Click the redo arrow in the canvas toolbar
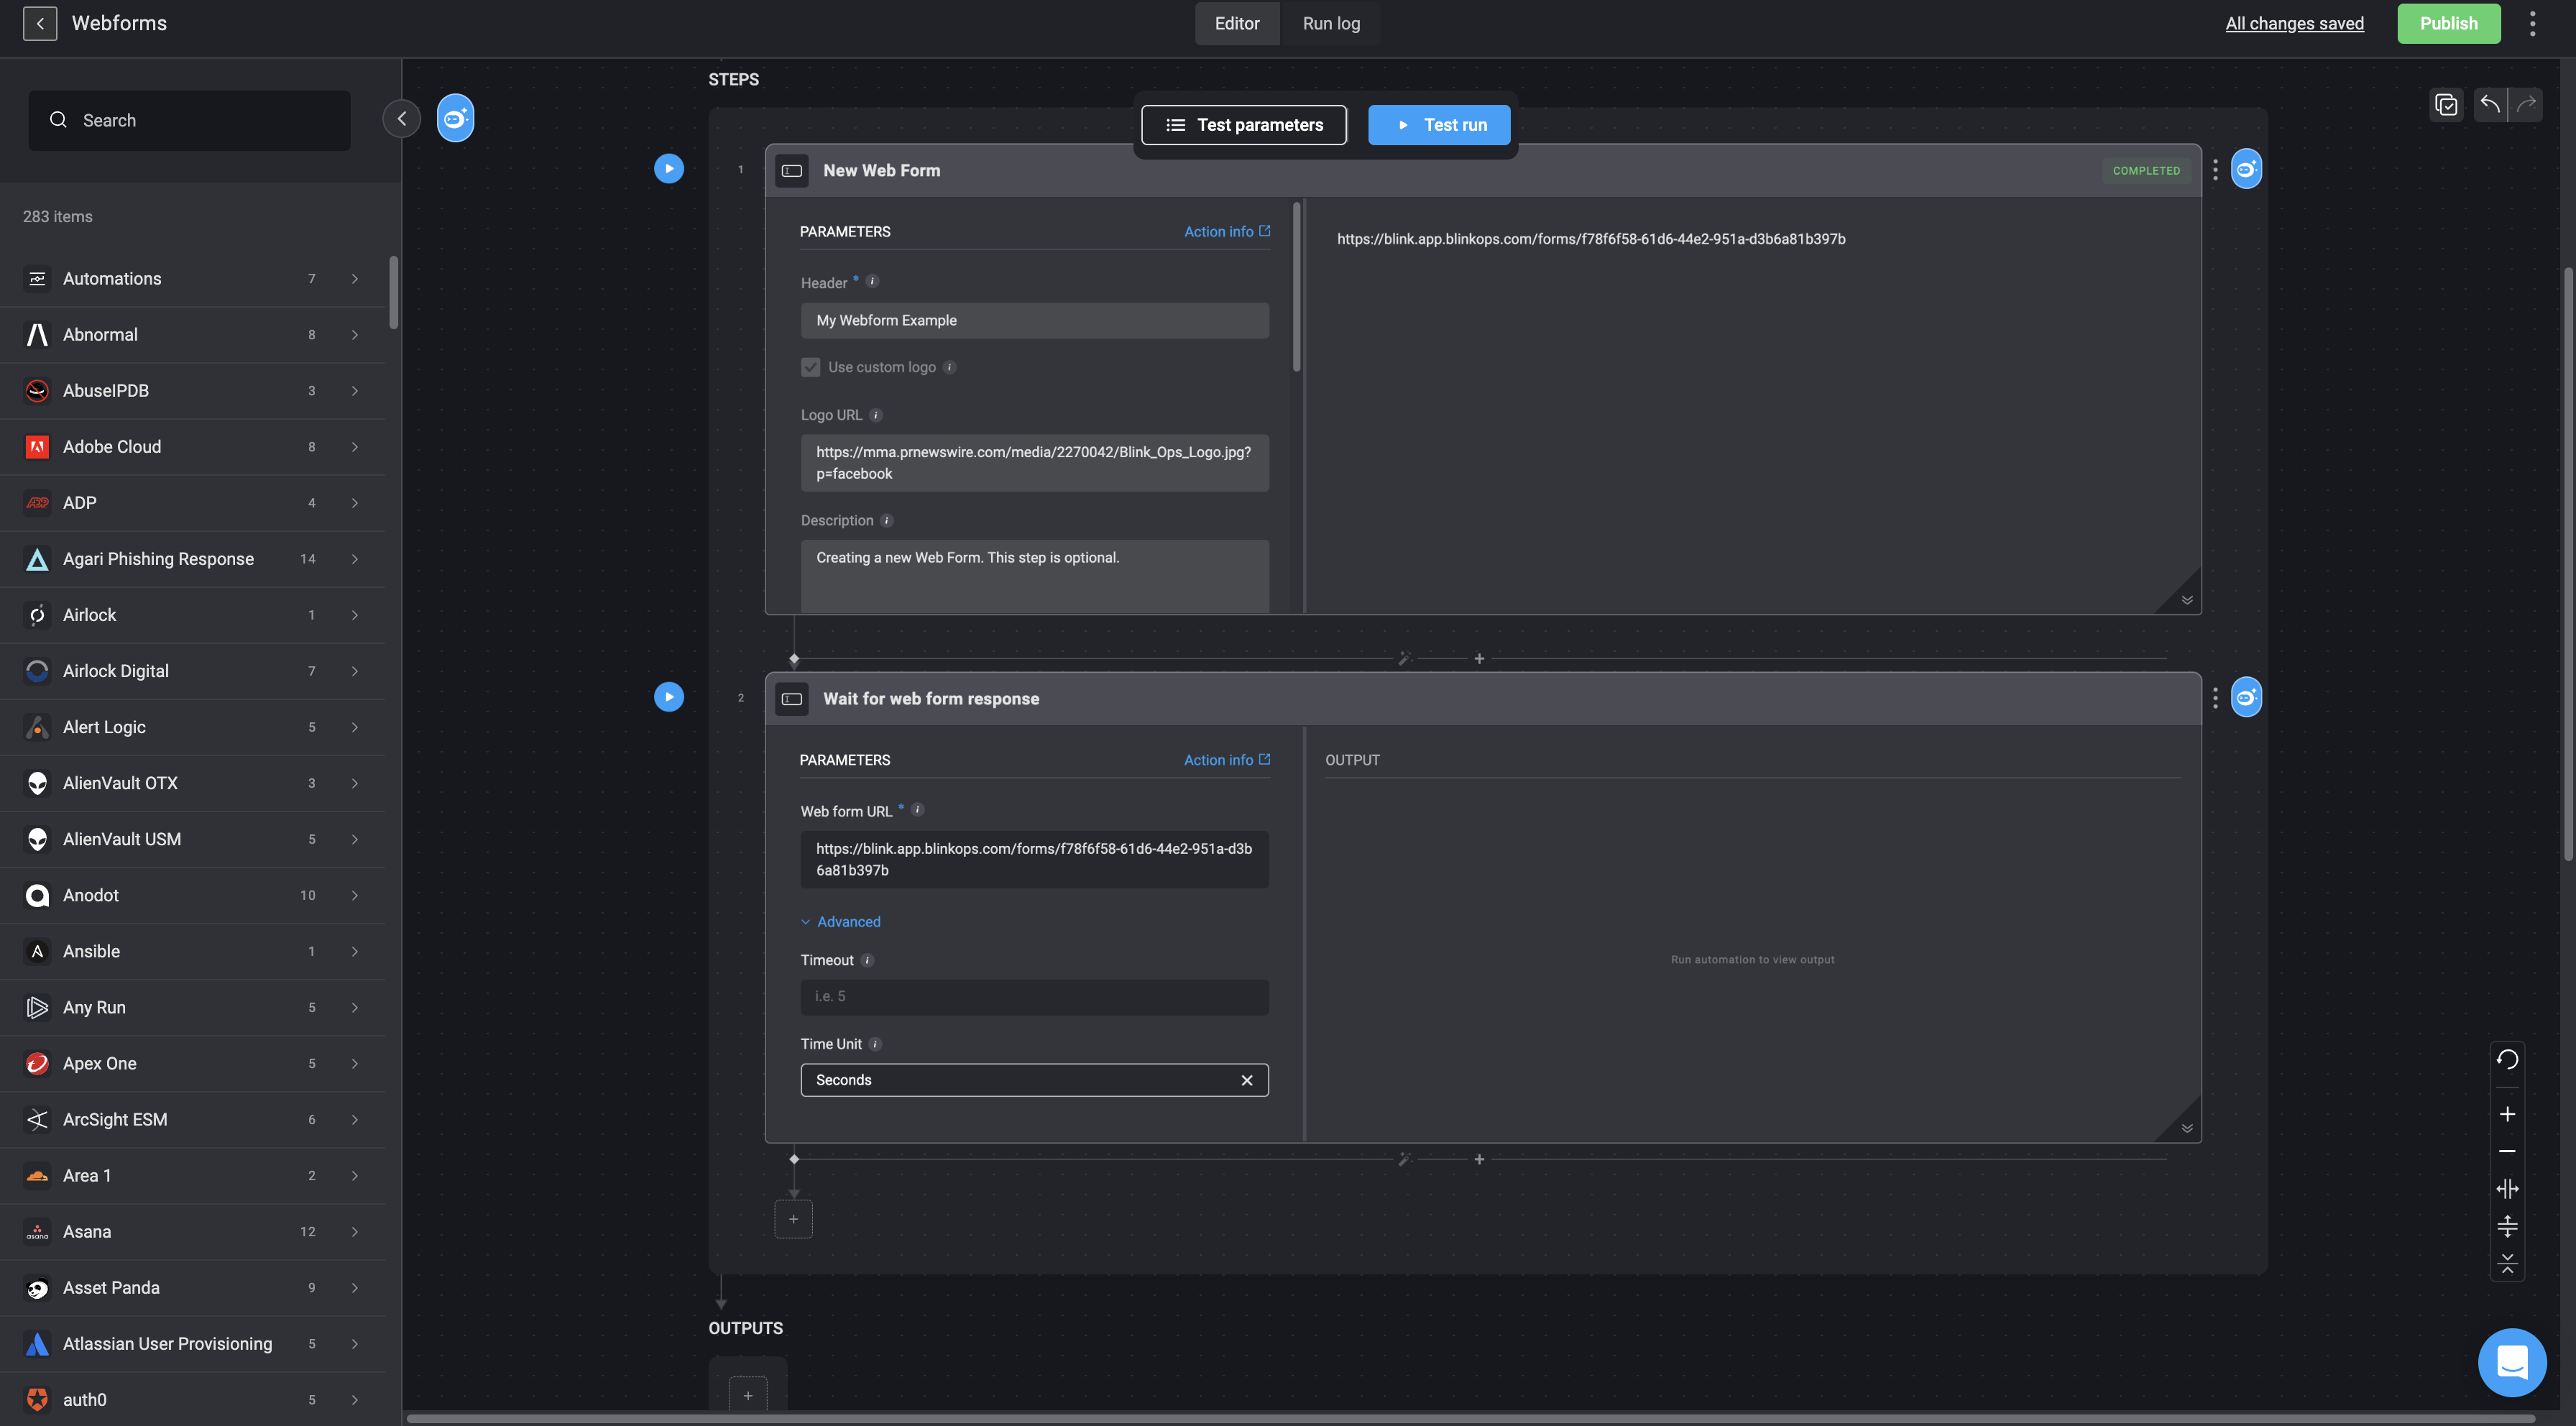Image resolution: width=2576 pixels, height=1426 pixels. pos(2526,104)
